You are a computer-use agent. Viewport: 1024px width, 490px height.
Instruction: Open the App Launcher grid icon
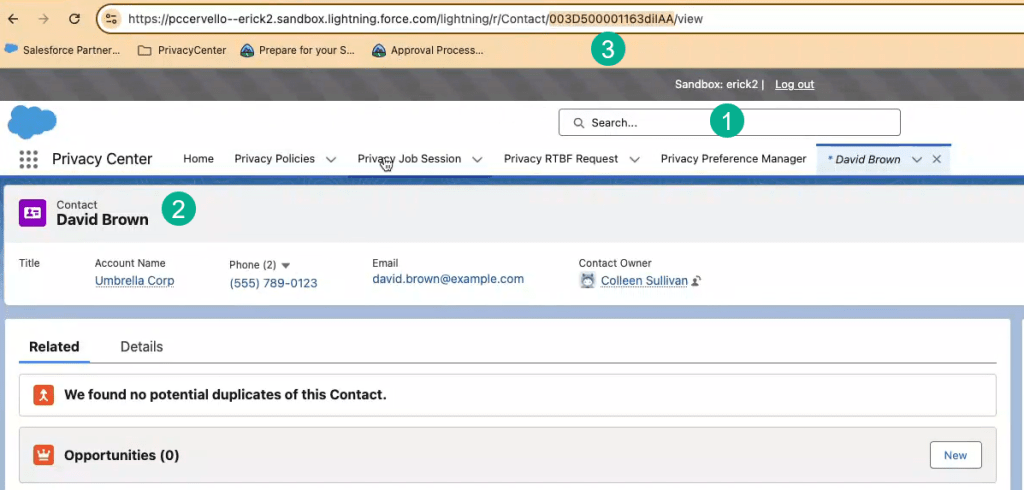pyautogui.click(x=28, y=159)
